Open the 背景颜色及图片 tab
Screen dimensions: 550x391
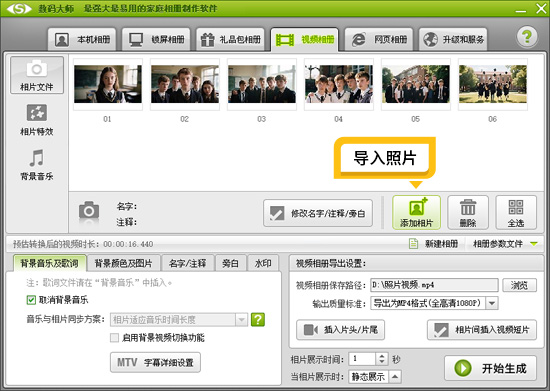coord(123,263)
